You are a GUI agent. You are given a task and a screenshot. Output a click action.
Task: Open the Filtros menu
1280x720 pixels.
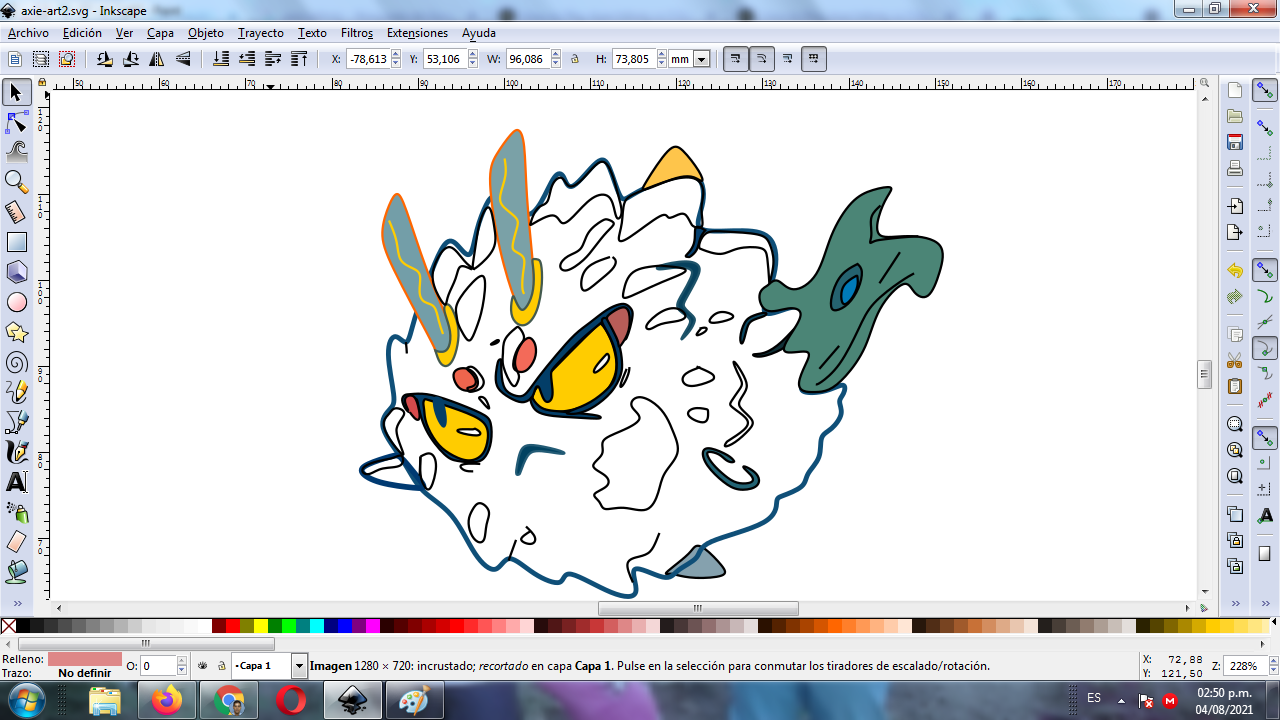(x=357, y=33)
